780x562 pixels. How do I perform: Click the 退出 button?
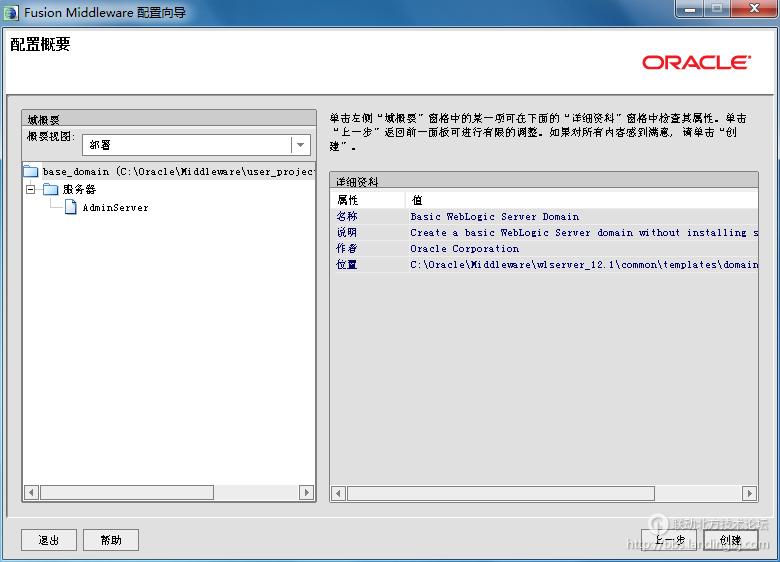(49, 540)
